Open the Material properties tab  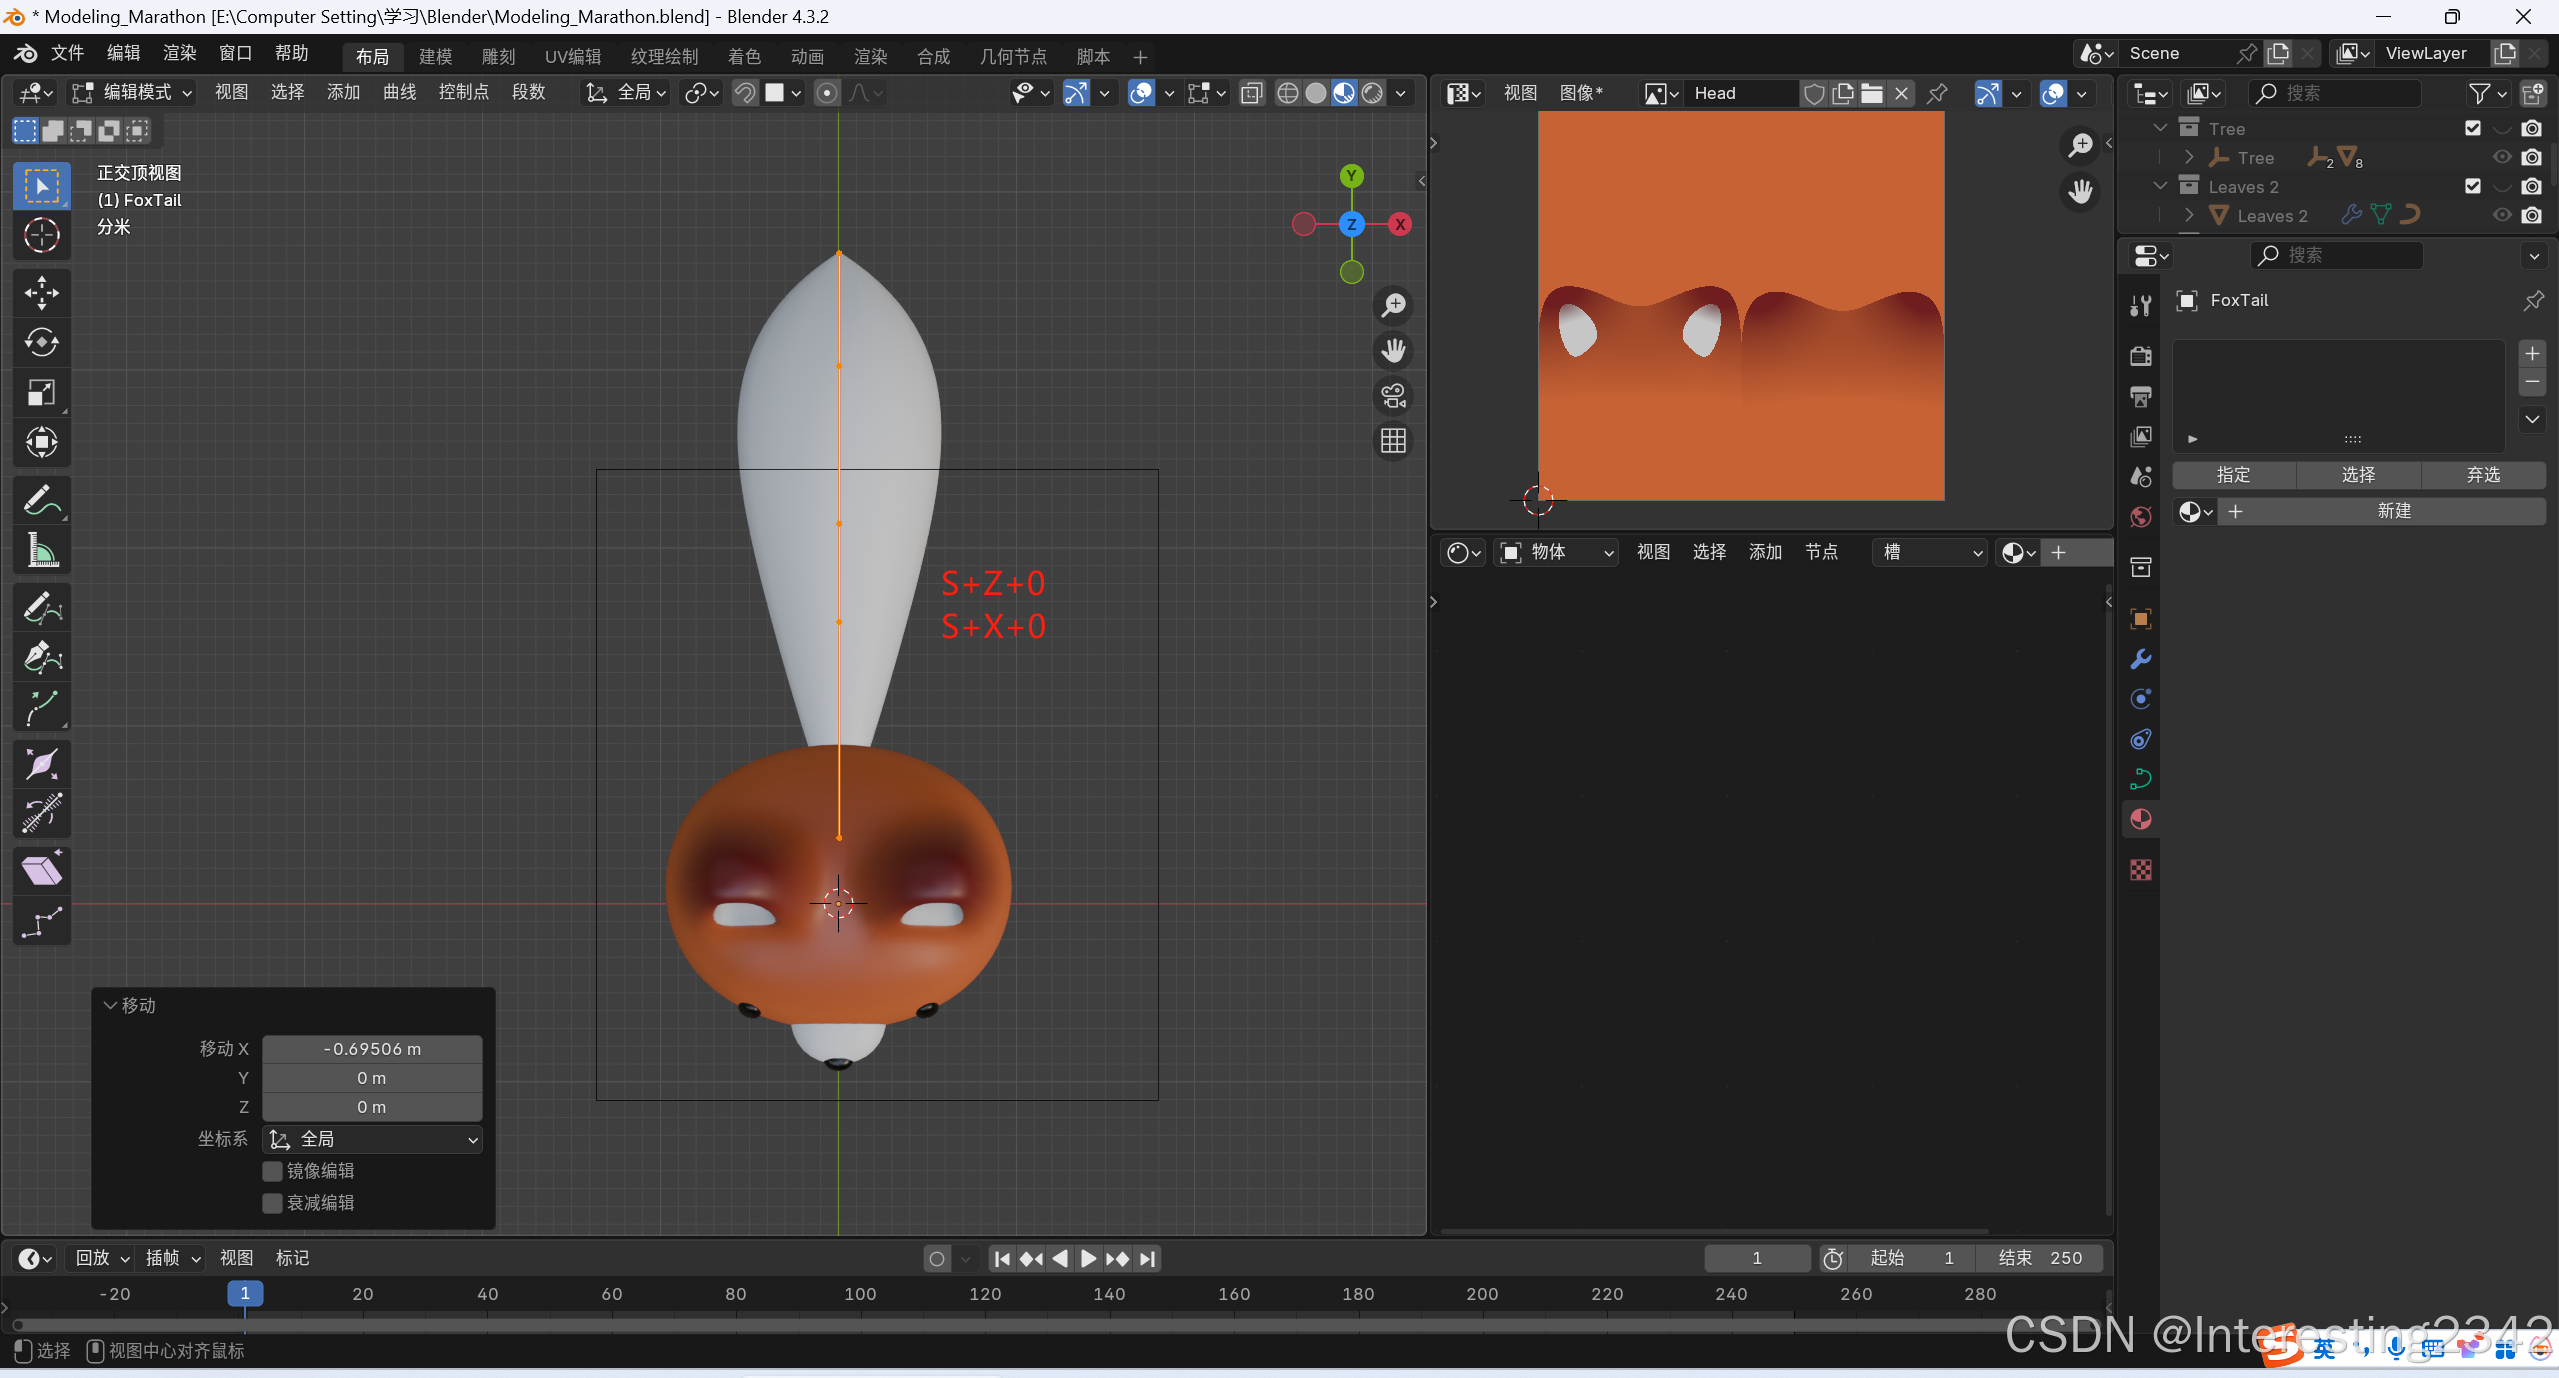(2140, 820)
